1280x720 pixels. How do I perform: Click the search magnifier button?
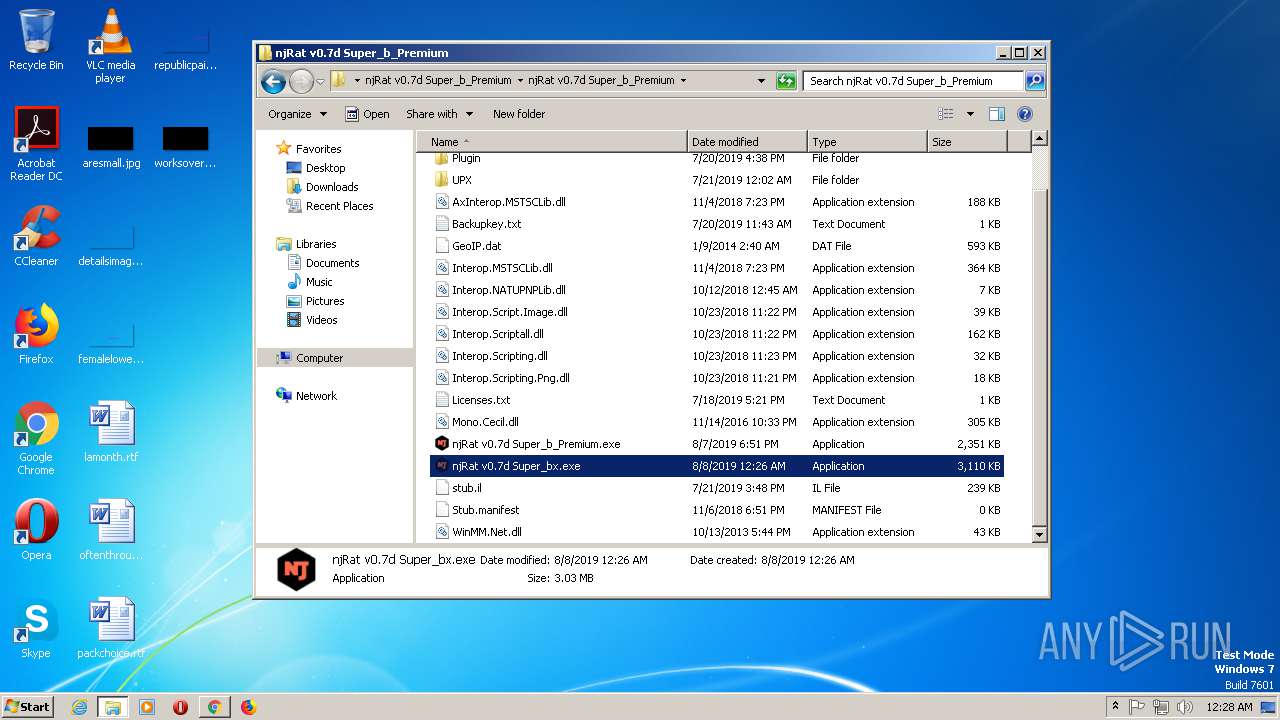point(1035,81)
